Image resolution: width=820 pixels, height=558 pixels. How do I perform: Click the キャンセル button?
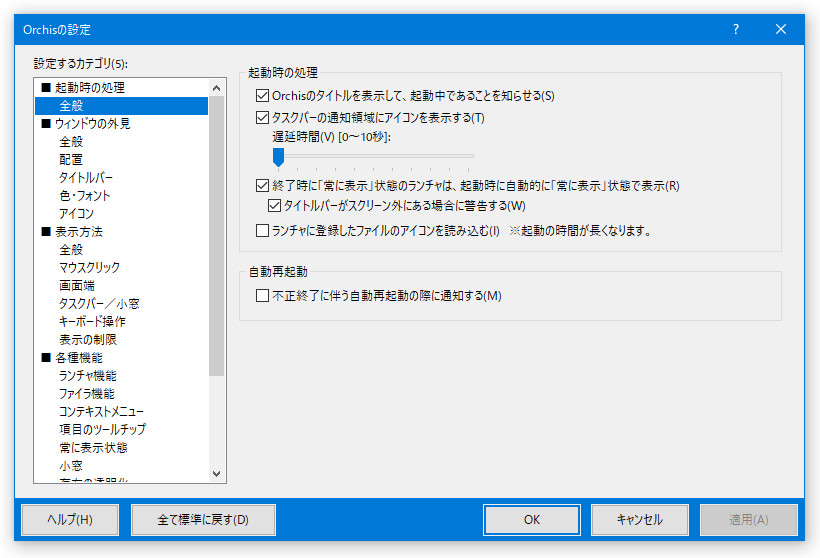click(640, 520)
